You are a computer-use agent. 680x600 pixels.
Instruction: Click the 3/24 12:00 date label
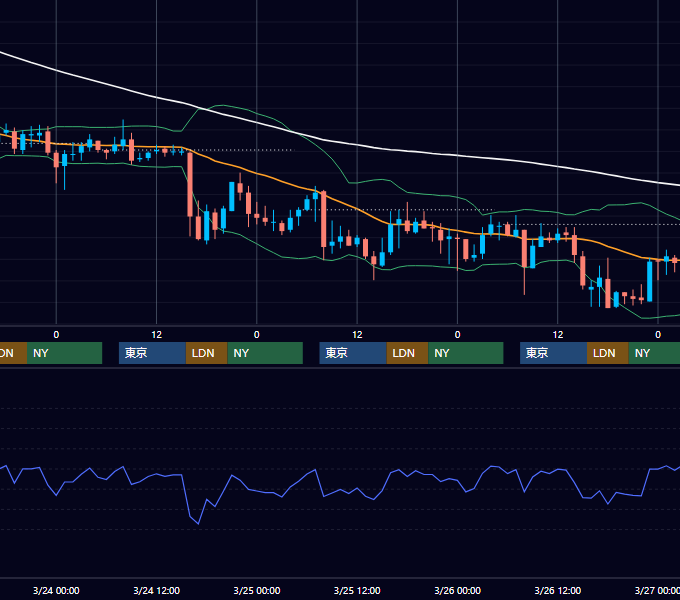click(156, 590)
